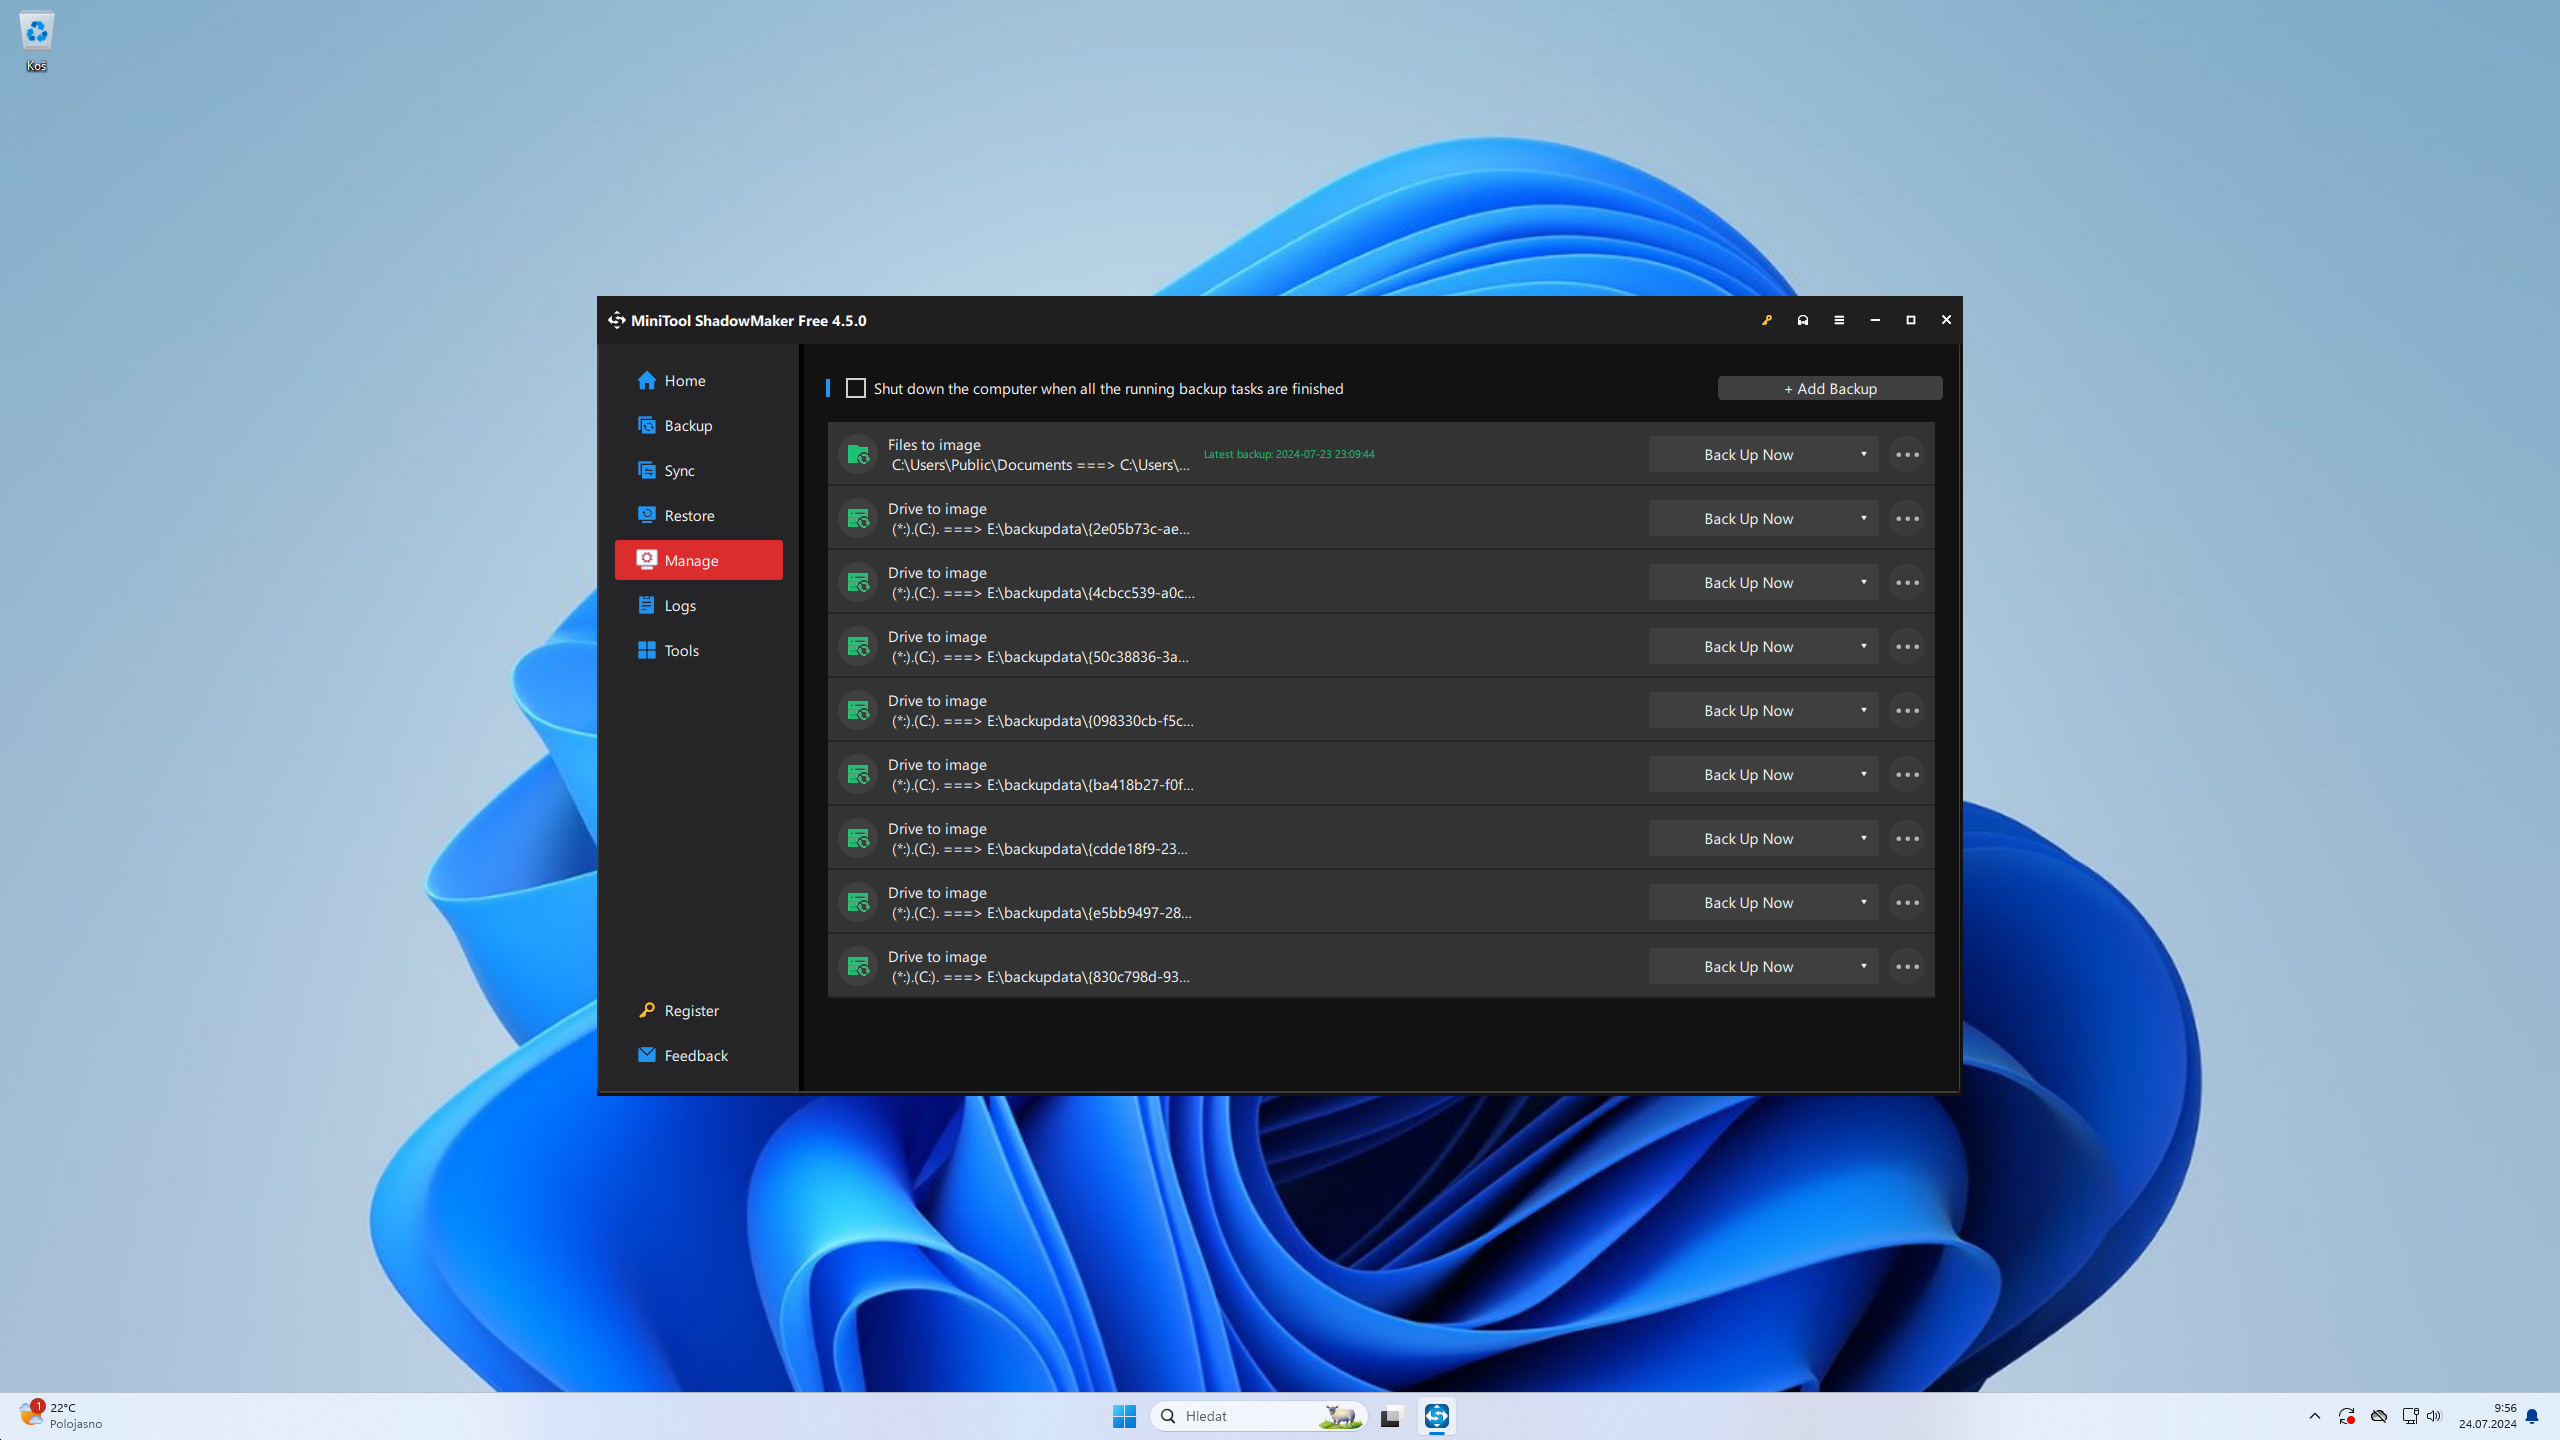The height and width of the screenshot is (1440, 2560).
Task: Switch to the Backup page
Action: click(688, 425)
